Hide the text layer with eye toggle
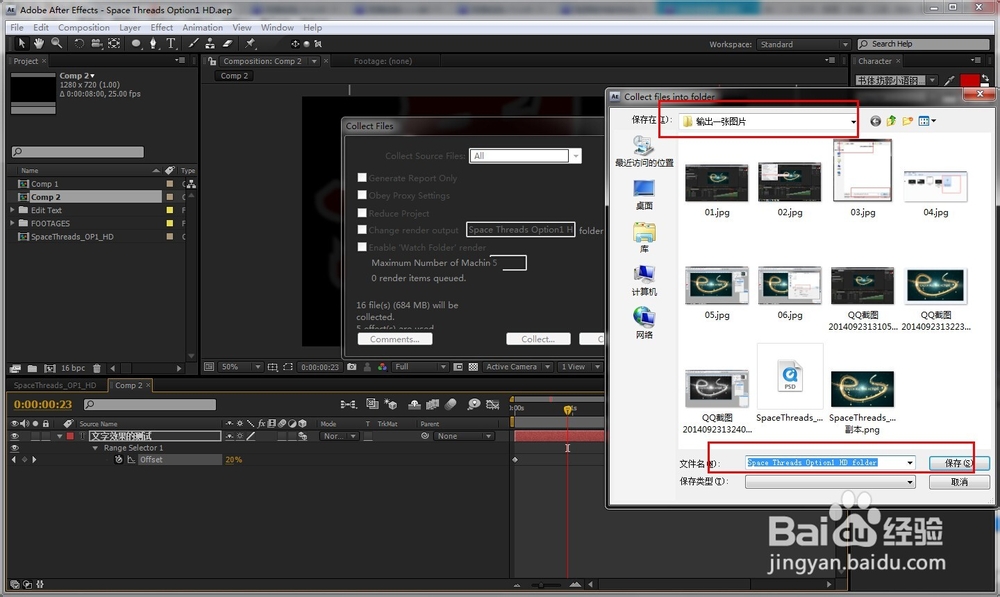Screen dimensions: 1000x597 coord(15,436)
